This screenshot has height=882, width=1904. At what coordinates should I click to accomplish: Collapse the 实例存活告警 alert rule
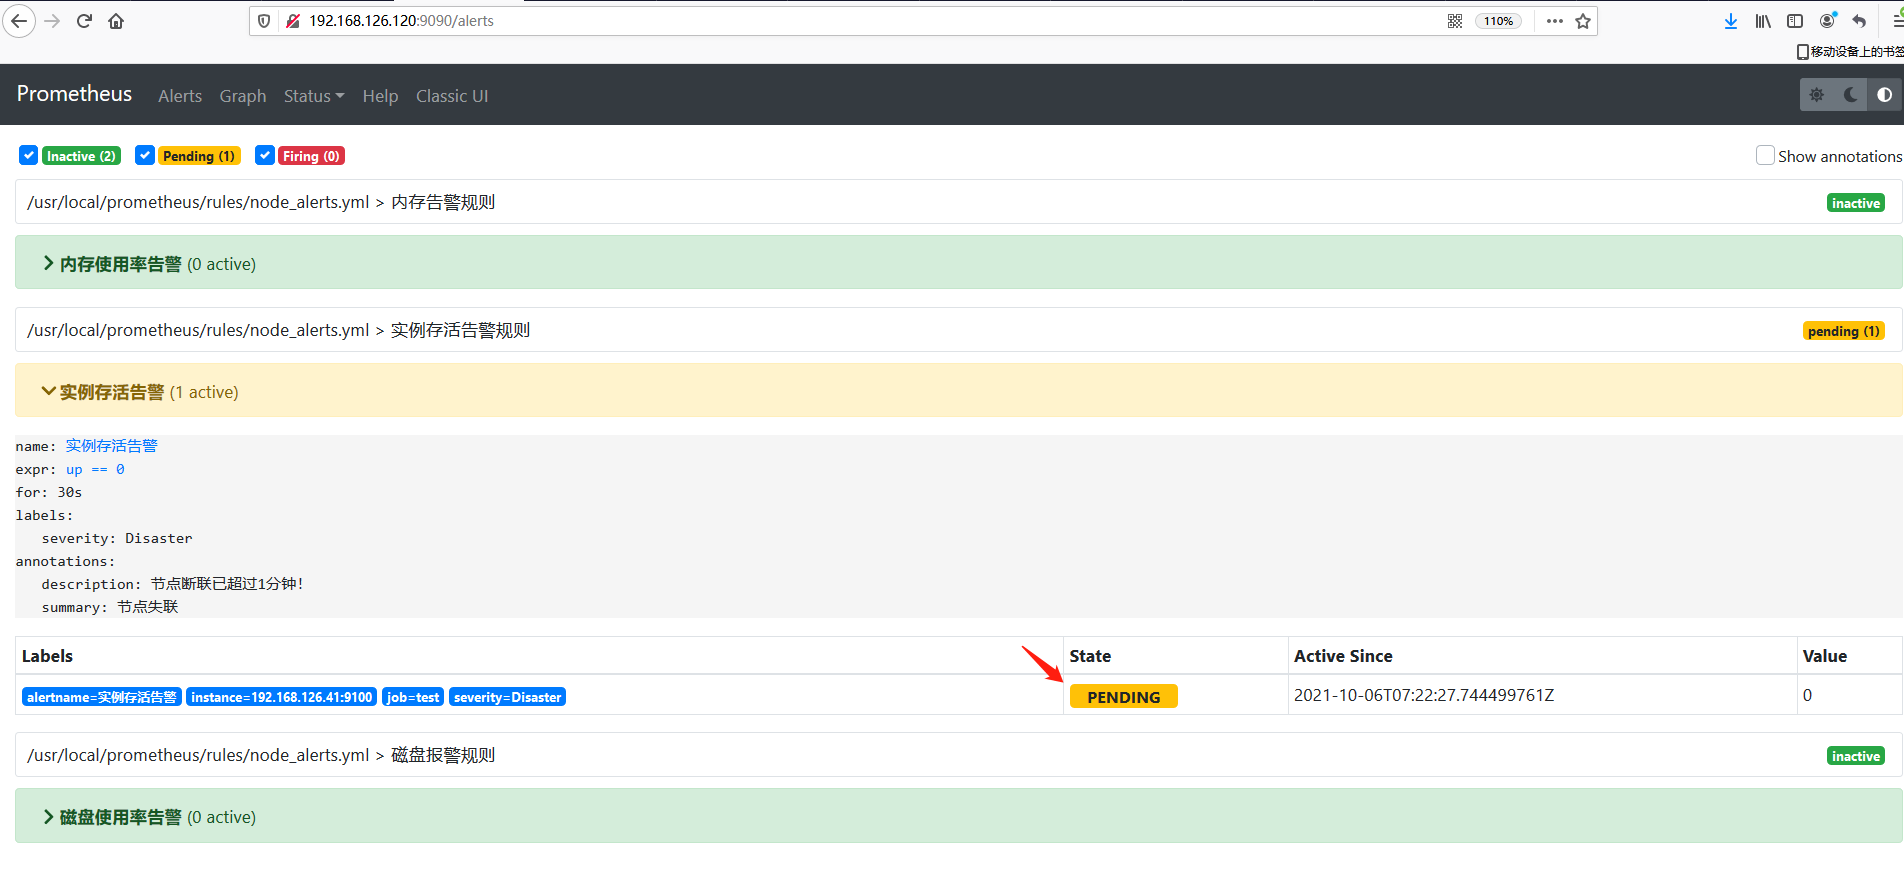coord(958,391)
